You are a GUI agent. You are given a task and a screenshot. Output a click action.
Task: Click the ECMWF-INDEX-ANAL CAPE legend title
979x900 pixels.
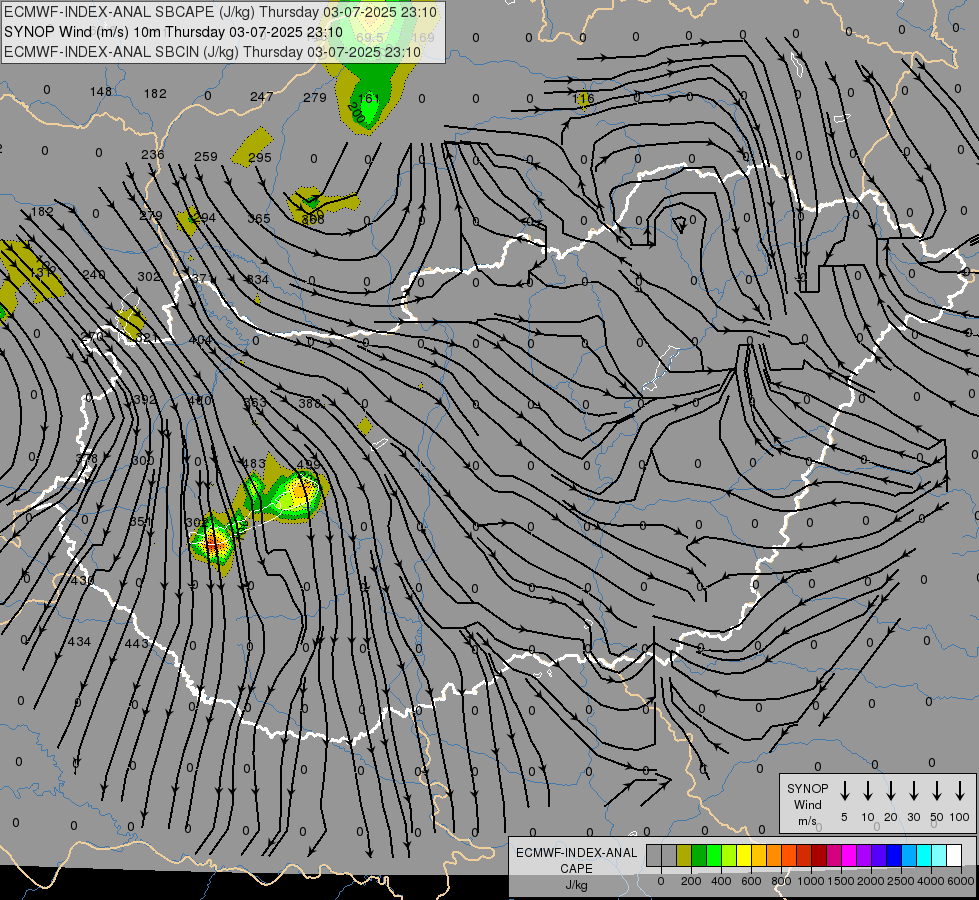tap(576, 868)
